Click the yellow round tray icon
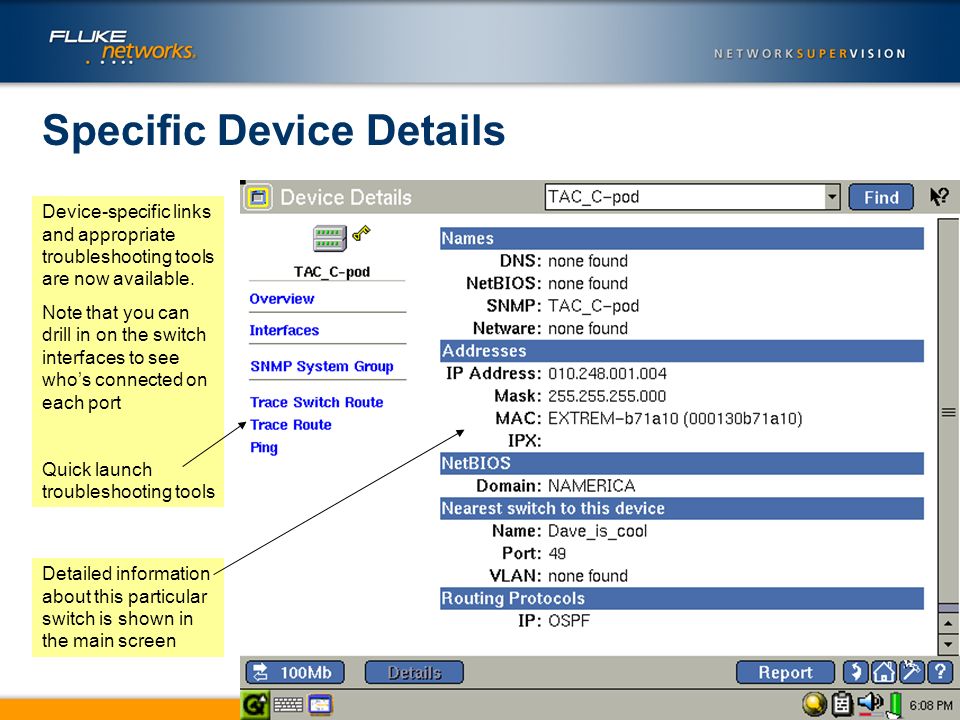The height and width of the screenshot is (720, 960). pos(814,705)
